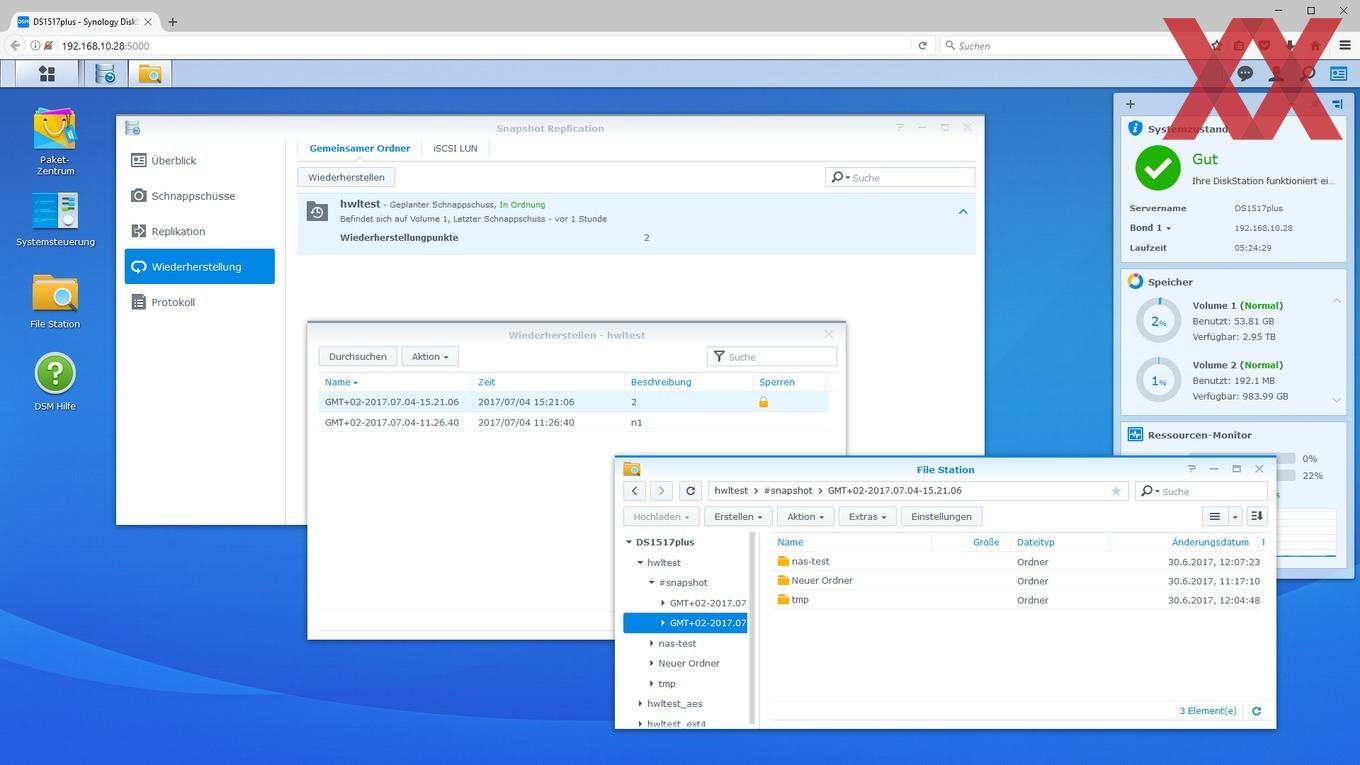This screenshot has width=1360, height=765.
Task: Click Einstellungen button in File Station
Action: click(x=941, y=516)
